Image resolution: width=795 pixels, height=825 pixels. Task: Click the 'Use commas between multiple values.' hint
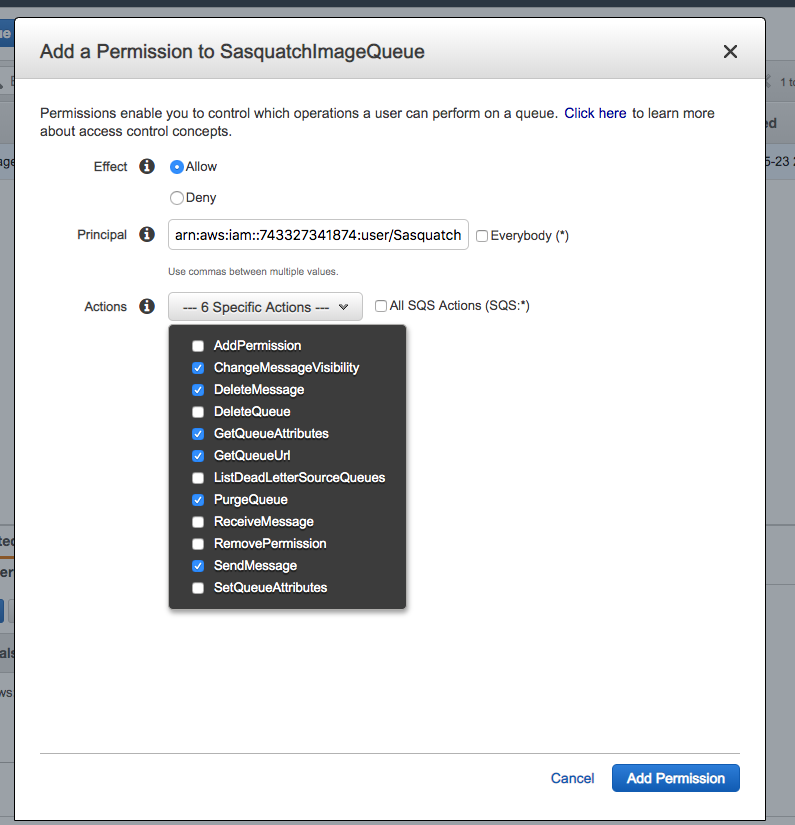tap(253, 271)
